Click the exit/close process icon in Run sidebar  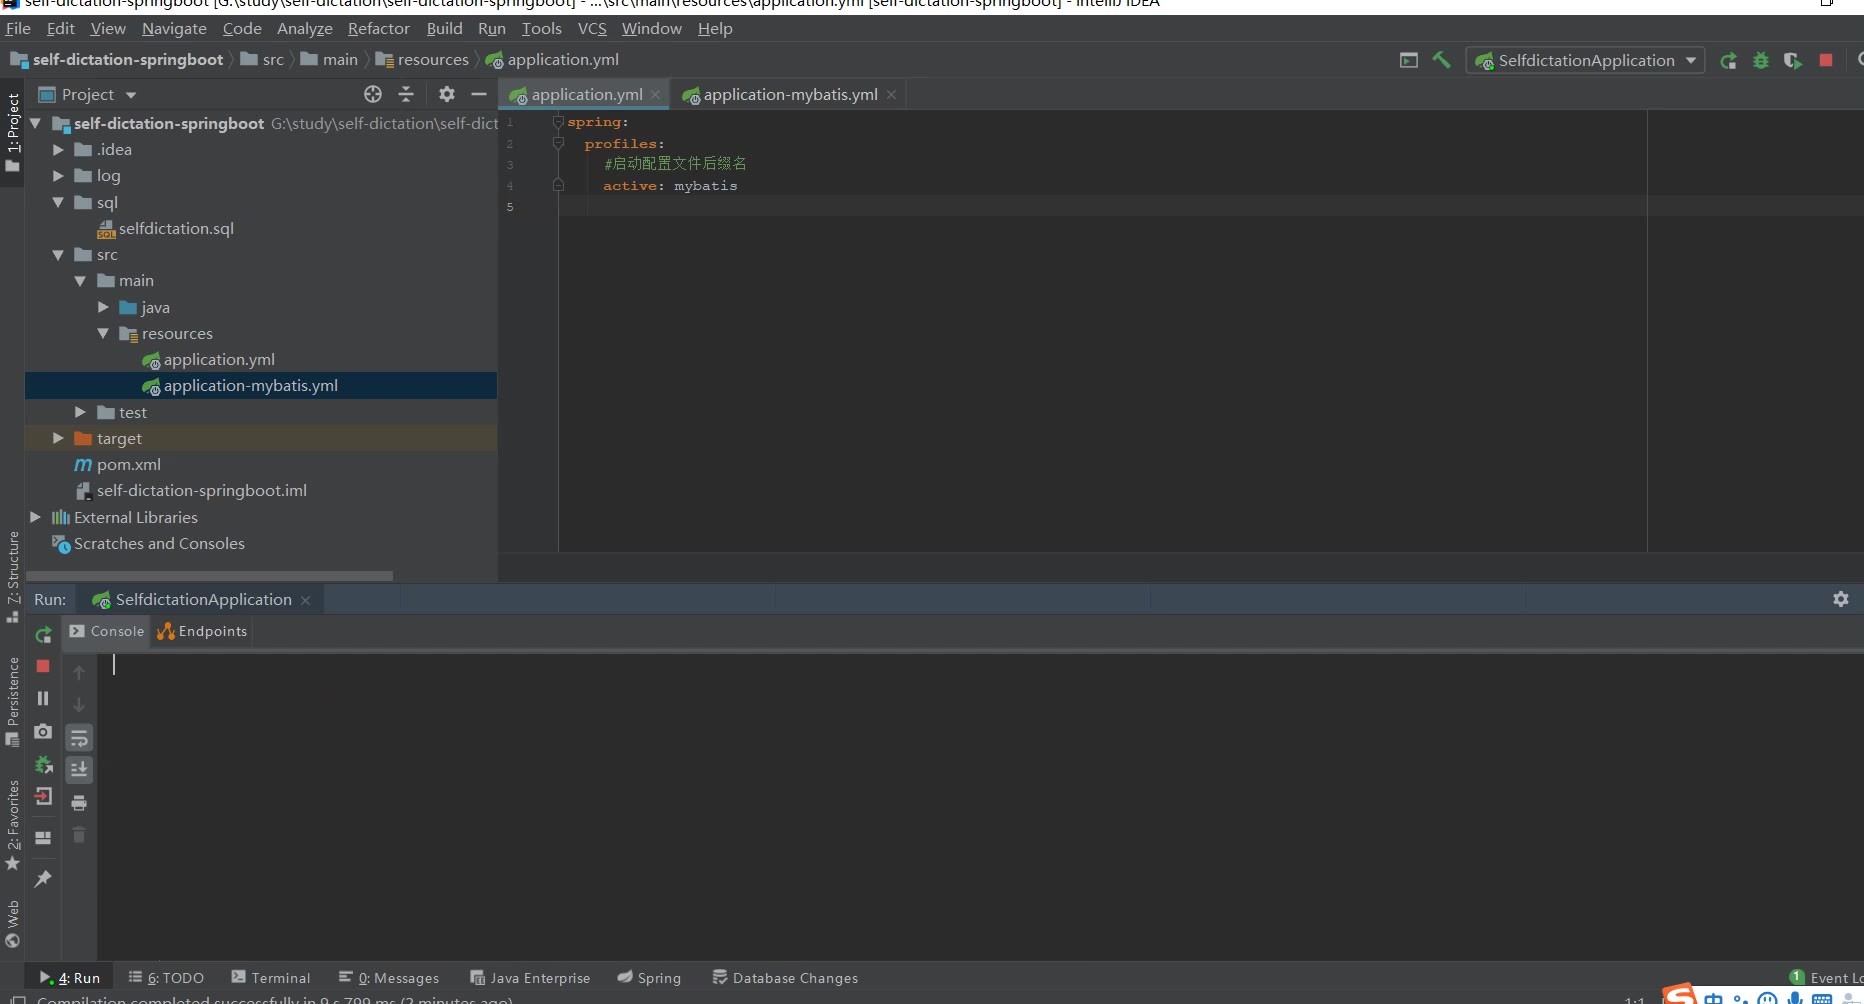pyautogui.click(x=43, y=796)
